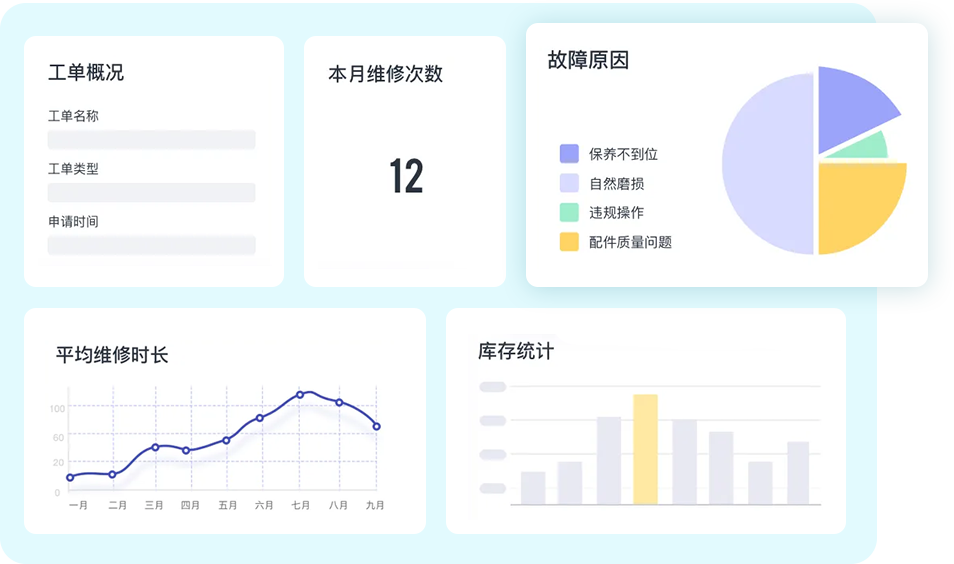
Task: Click the 保养不到位 legend label
Action: pos(623,154)
